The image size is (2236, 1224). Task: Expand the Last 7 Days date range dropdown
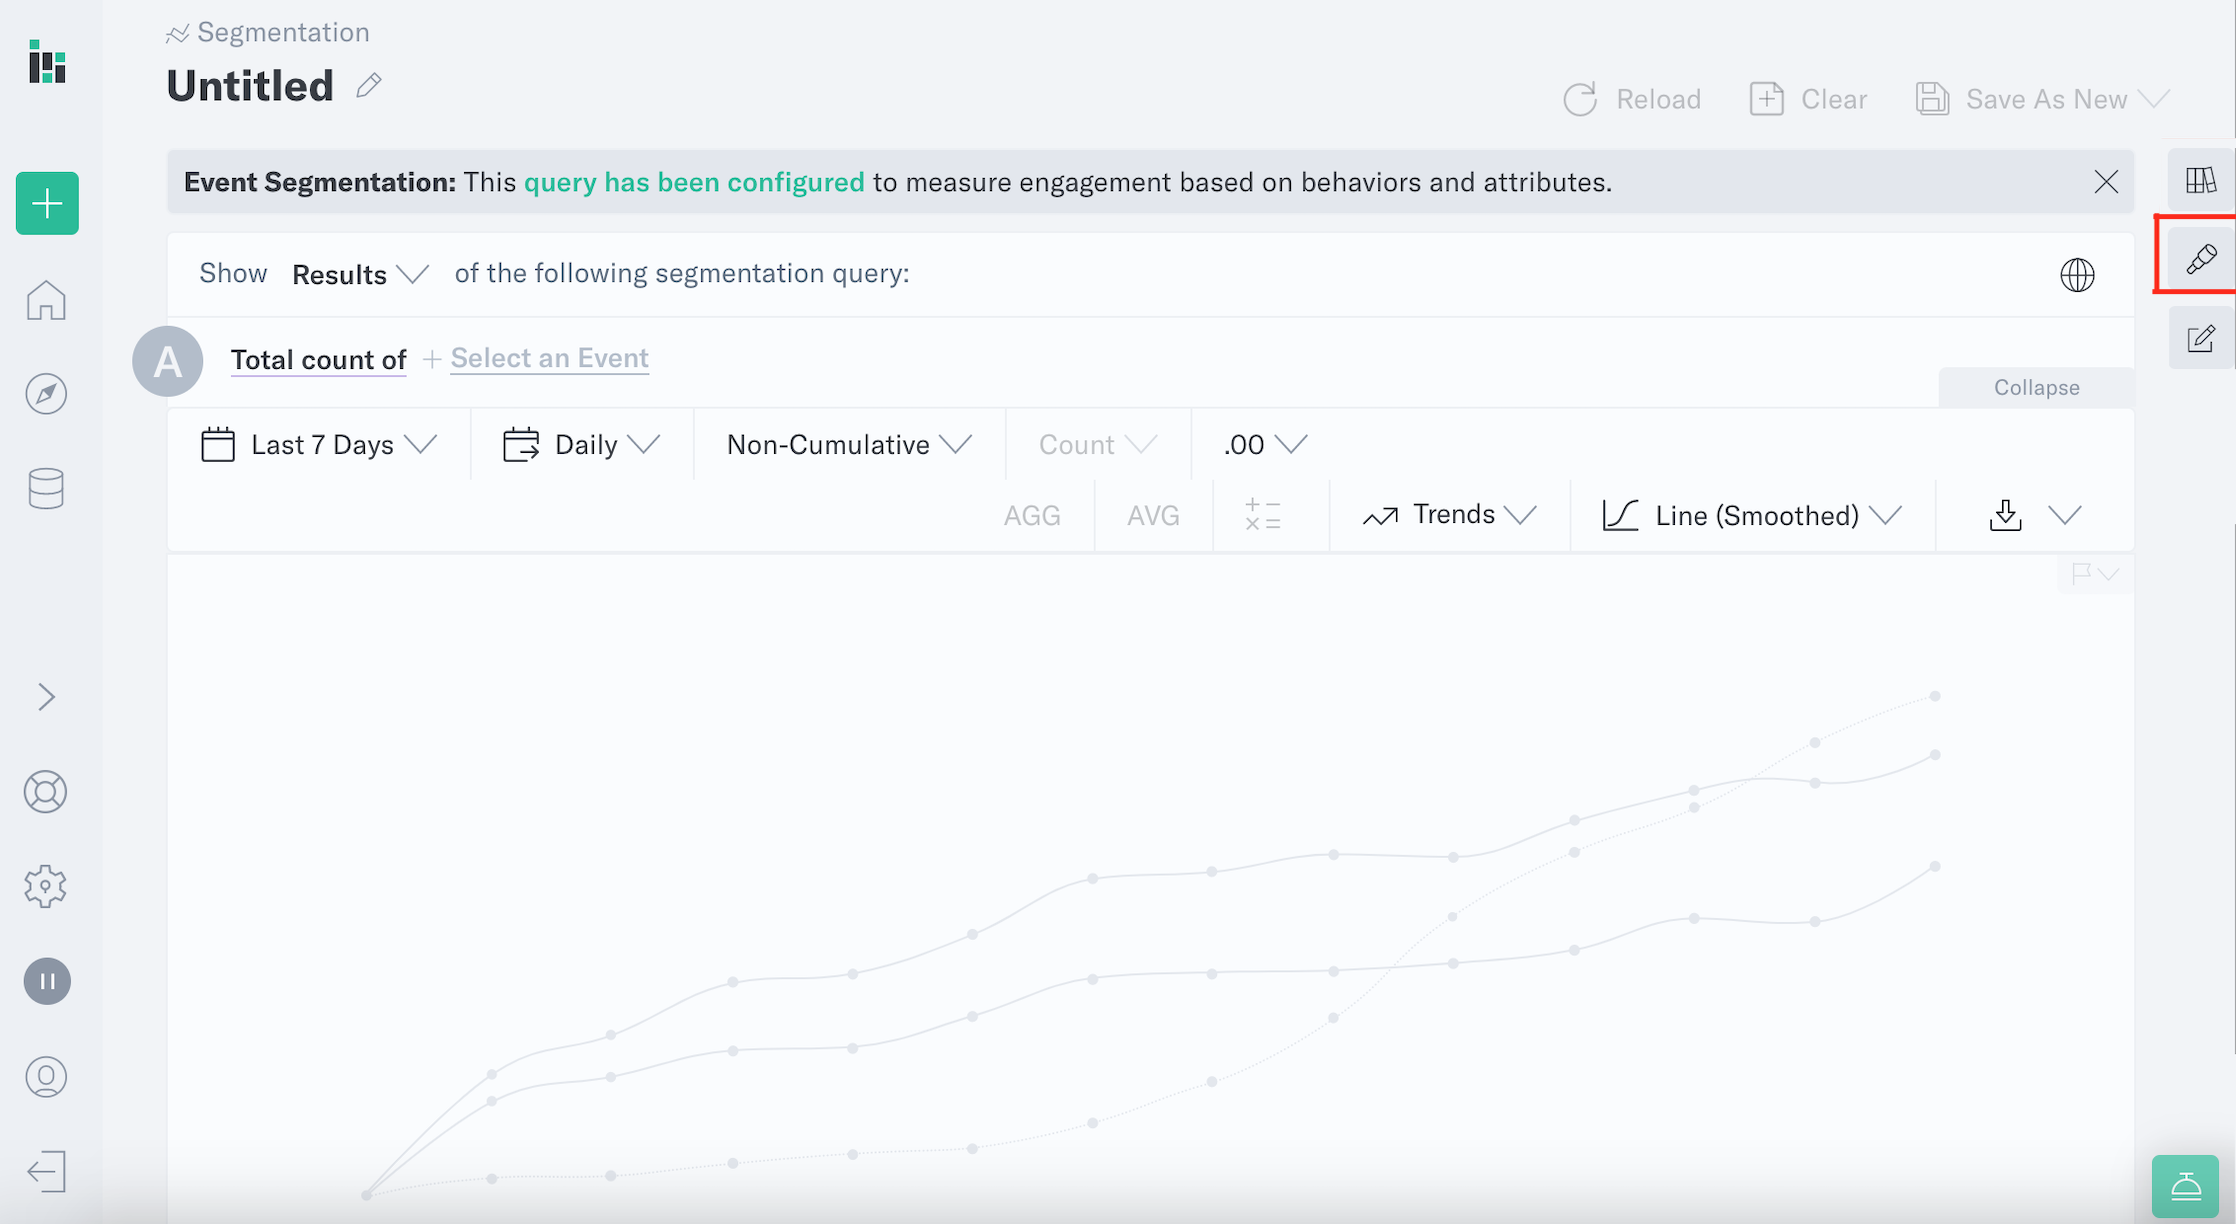[x=320, y=444]
